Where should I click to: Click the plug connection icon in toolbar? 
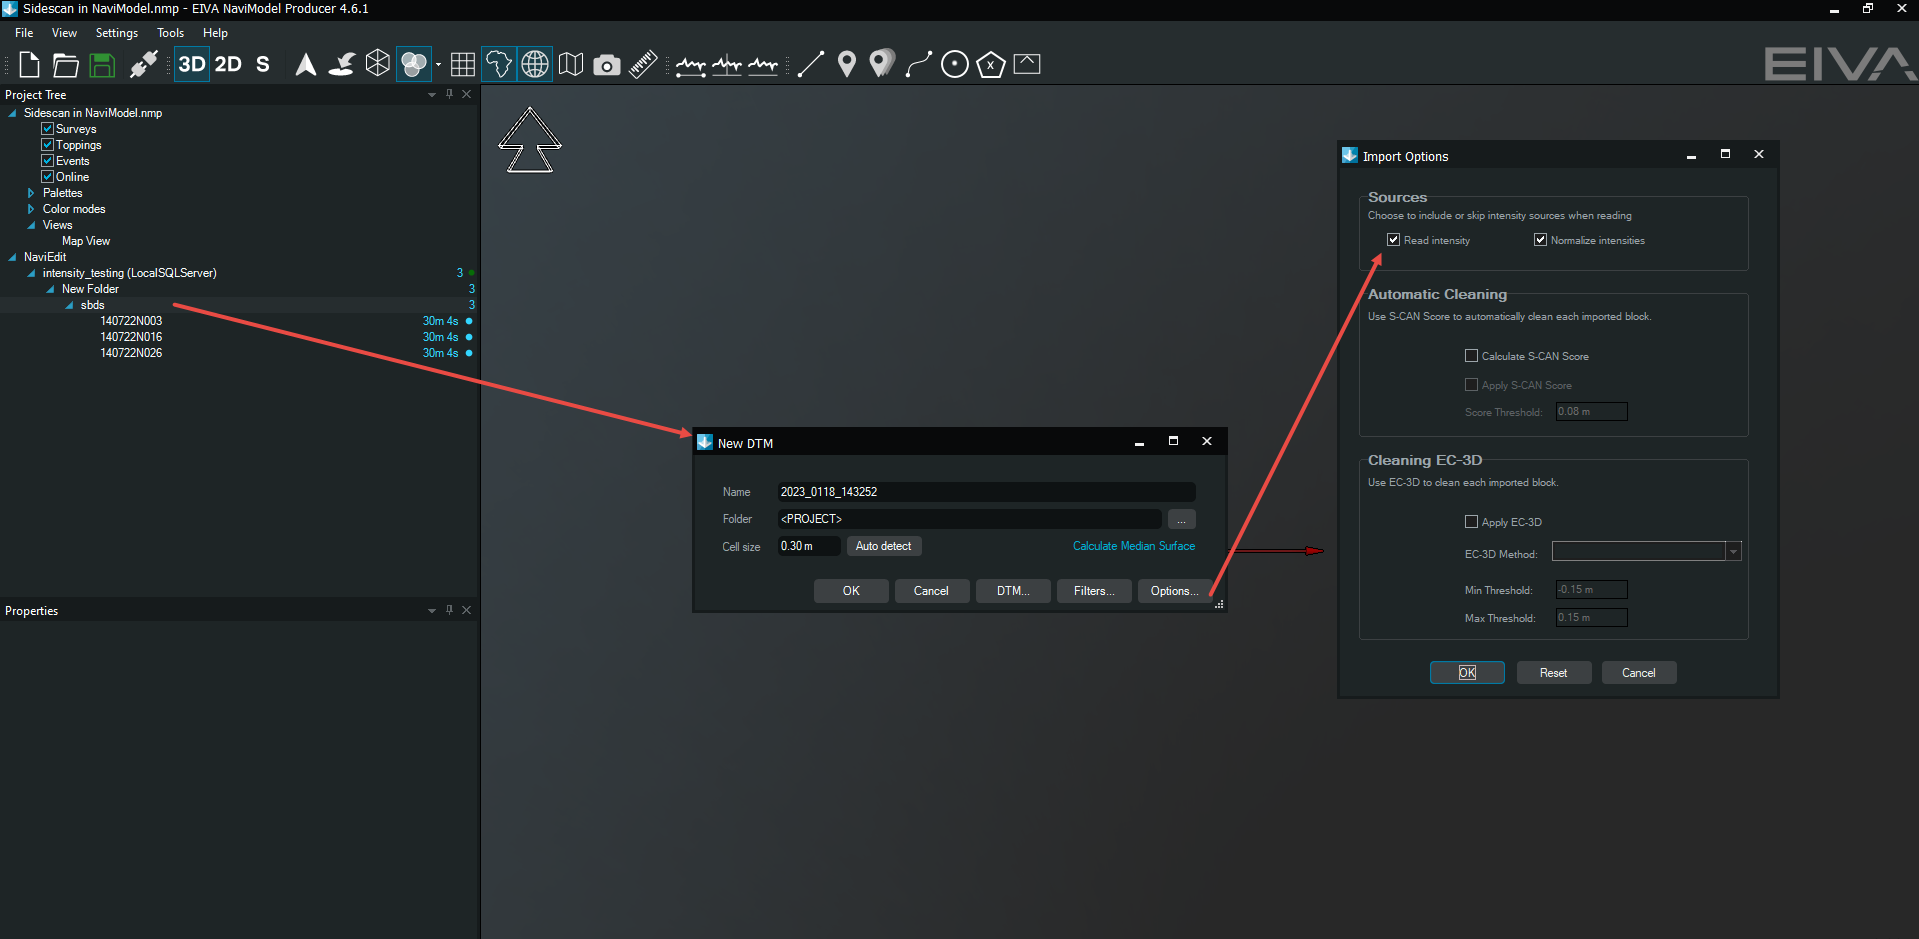(x=143, y=65)
